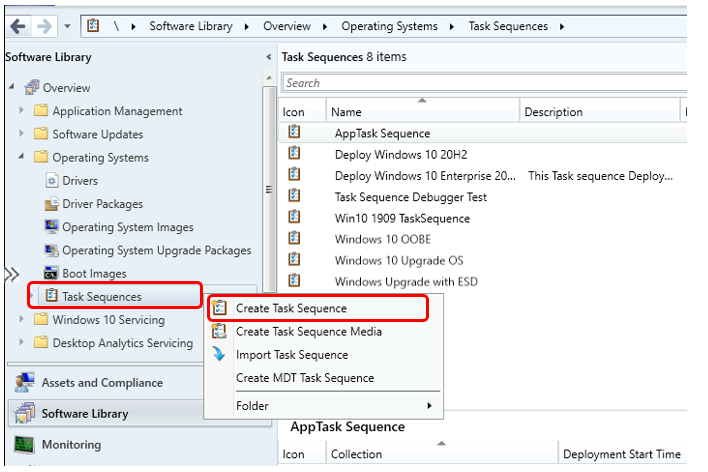Click the Import Task Sequence arrow icon
The height and width of the screenshot is (472, 708).
tap(219, 354)
